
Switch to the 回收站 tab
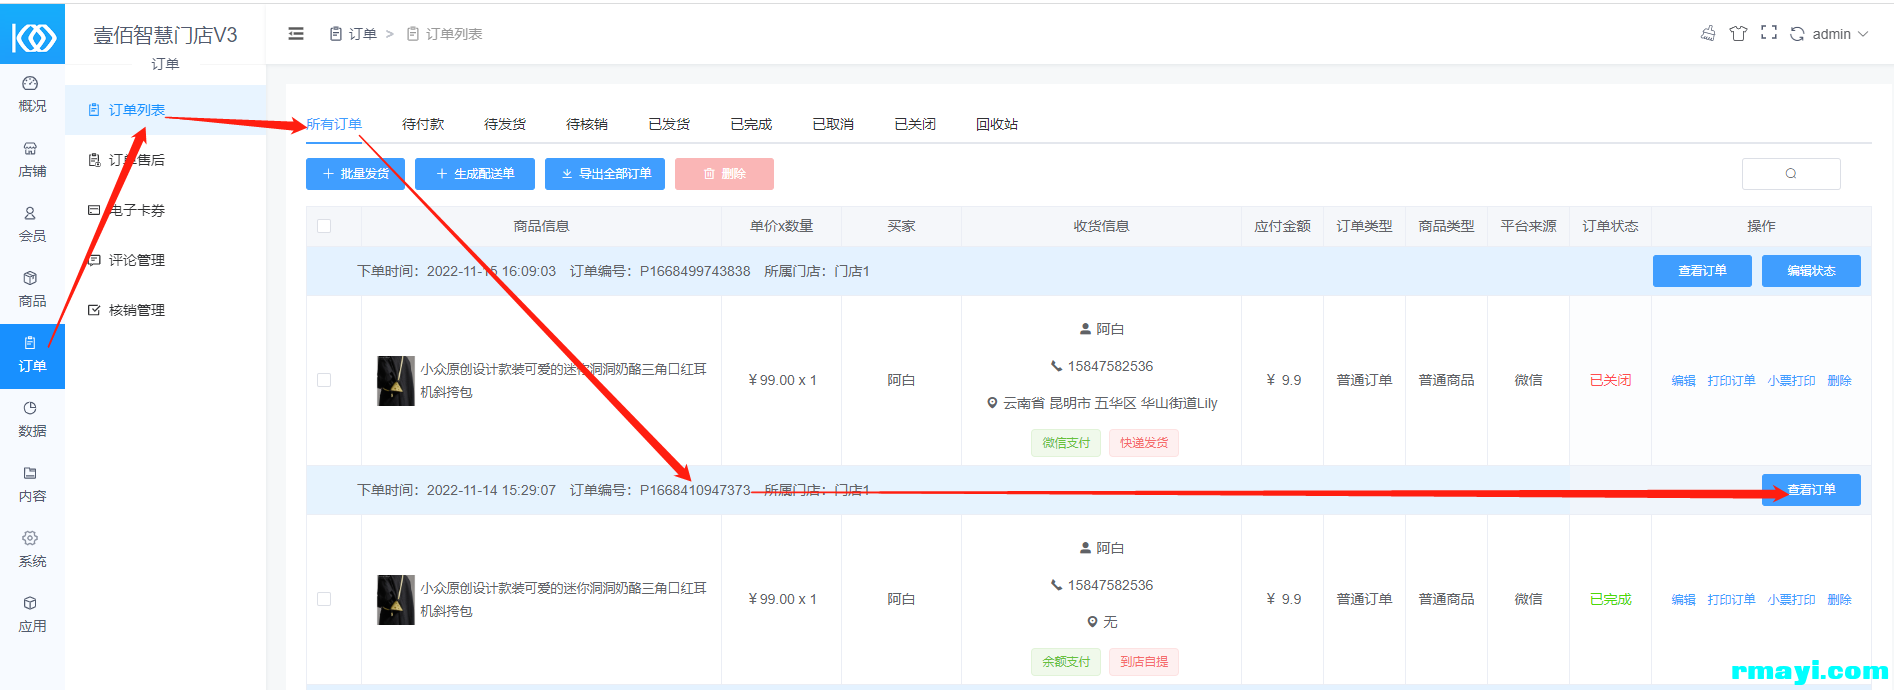point(996,124)
